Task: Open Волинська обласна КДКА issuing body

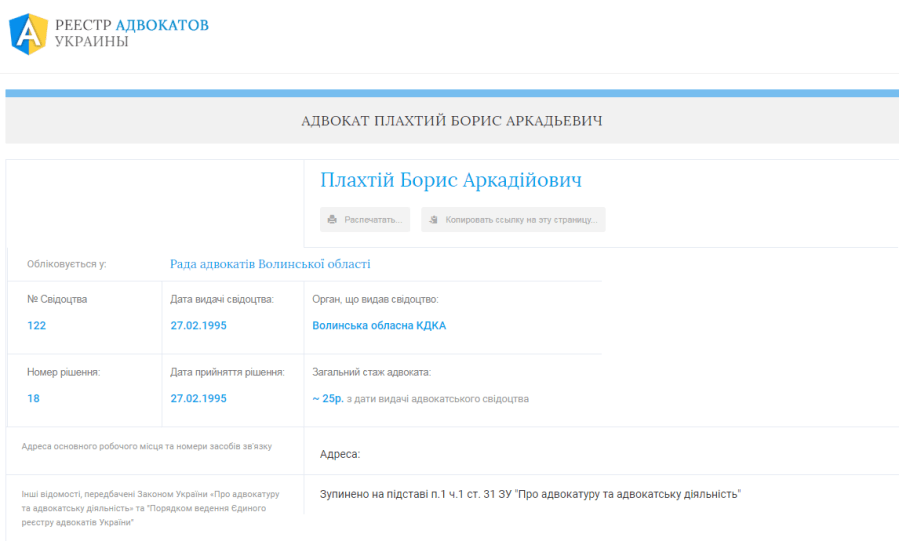Action: tap(379, 325)
